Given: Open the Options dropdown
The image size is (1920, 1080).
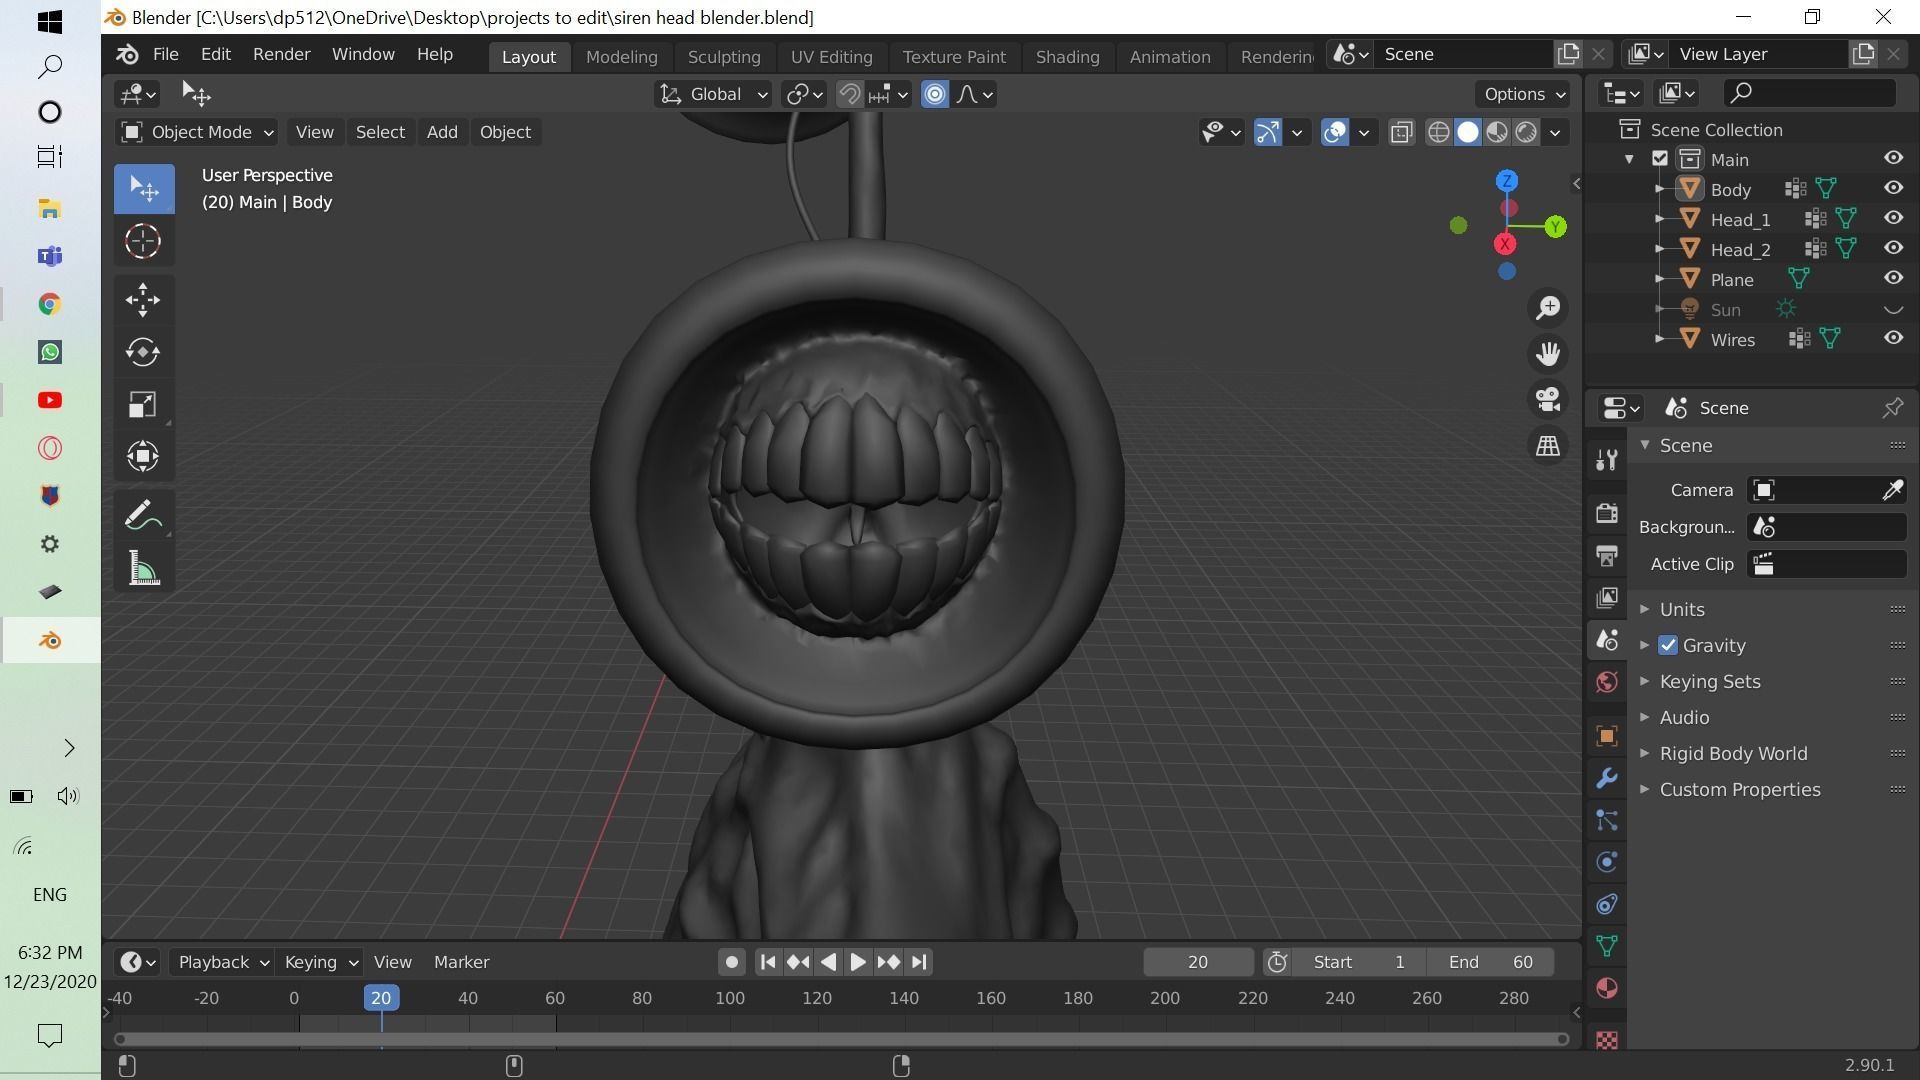Looking at the screenshot, I should click(1523, 94).
